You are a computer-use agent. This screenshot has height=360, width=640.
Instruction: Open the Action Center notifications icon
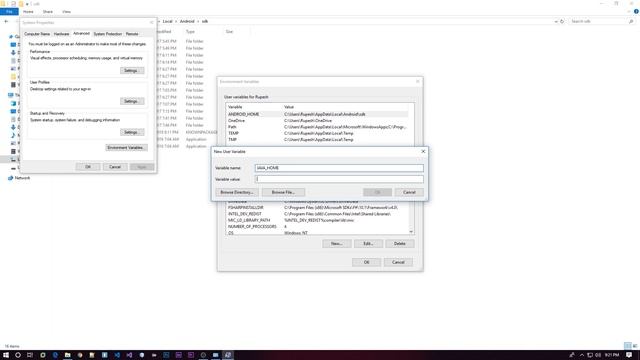tap(629, 355)
